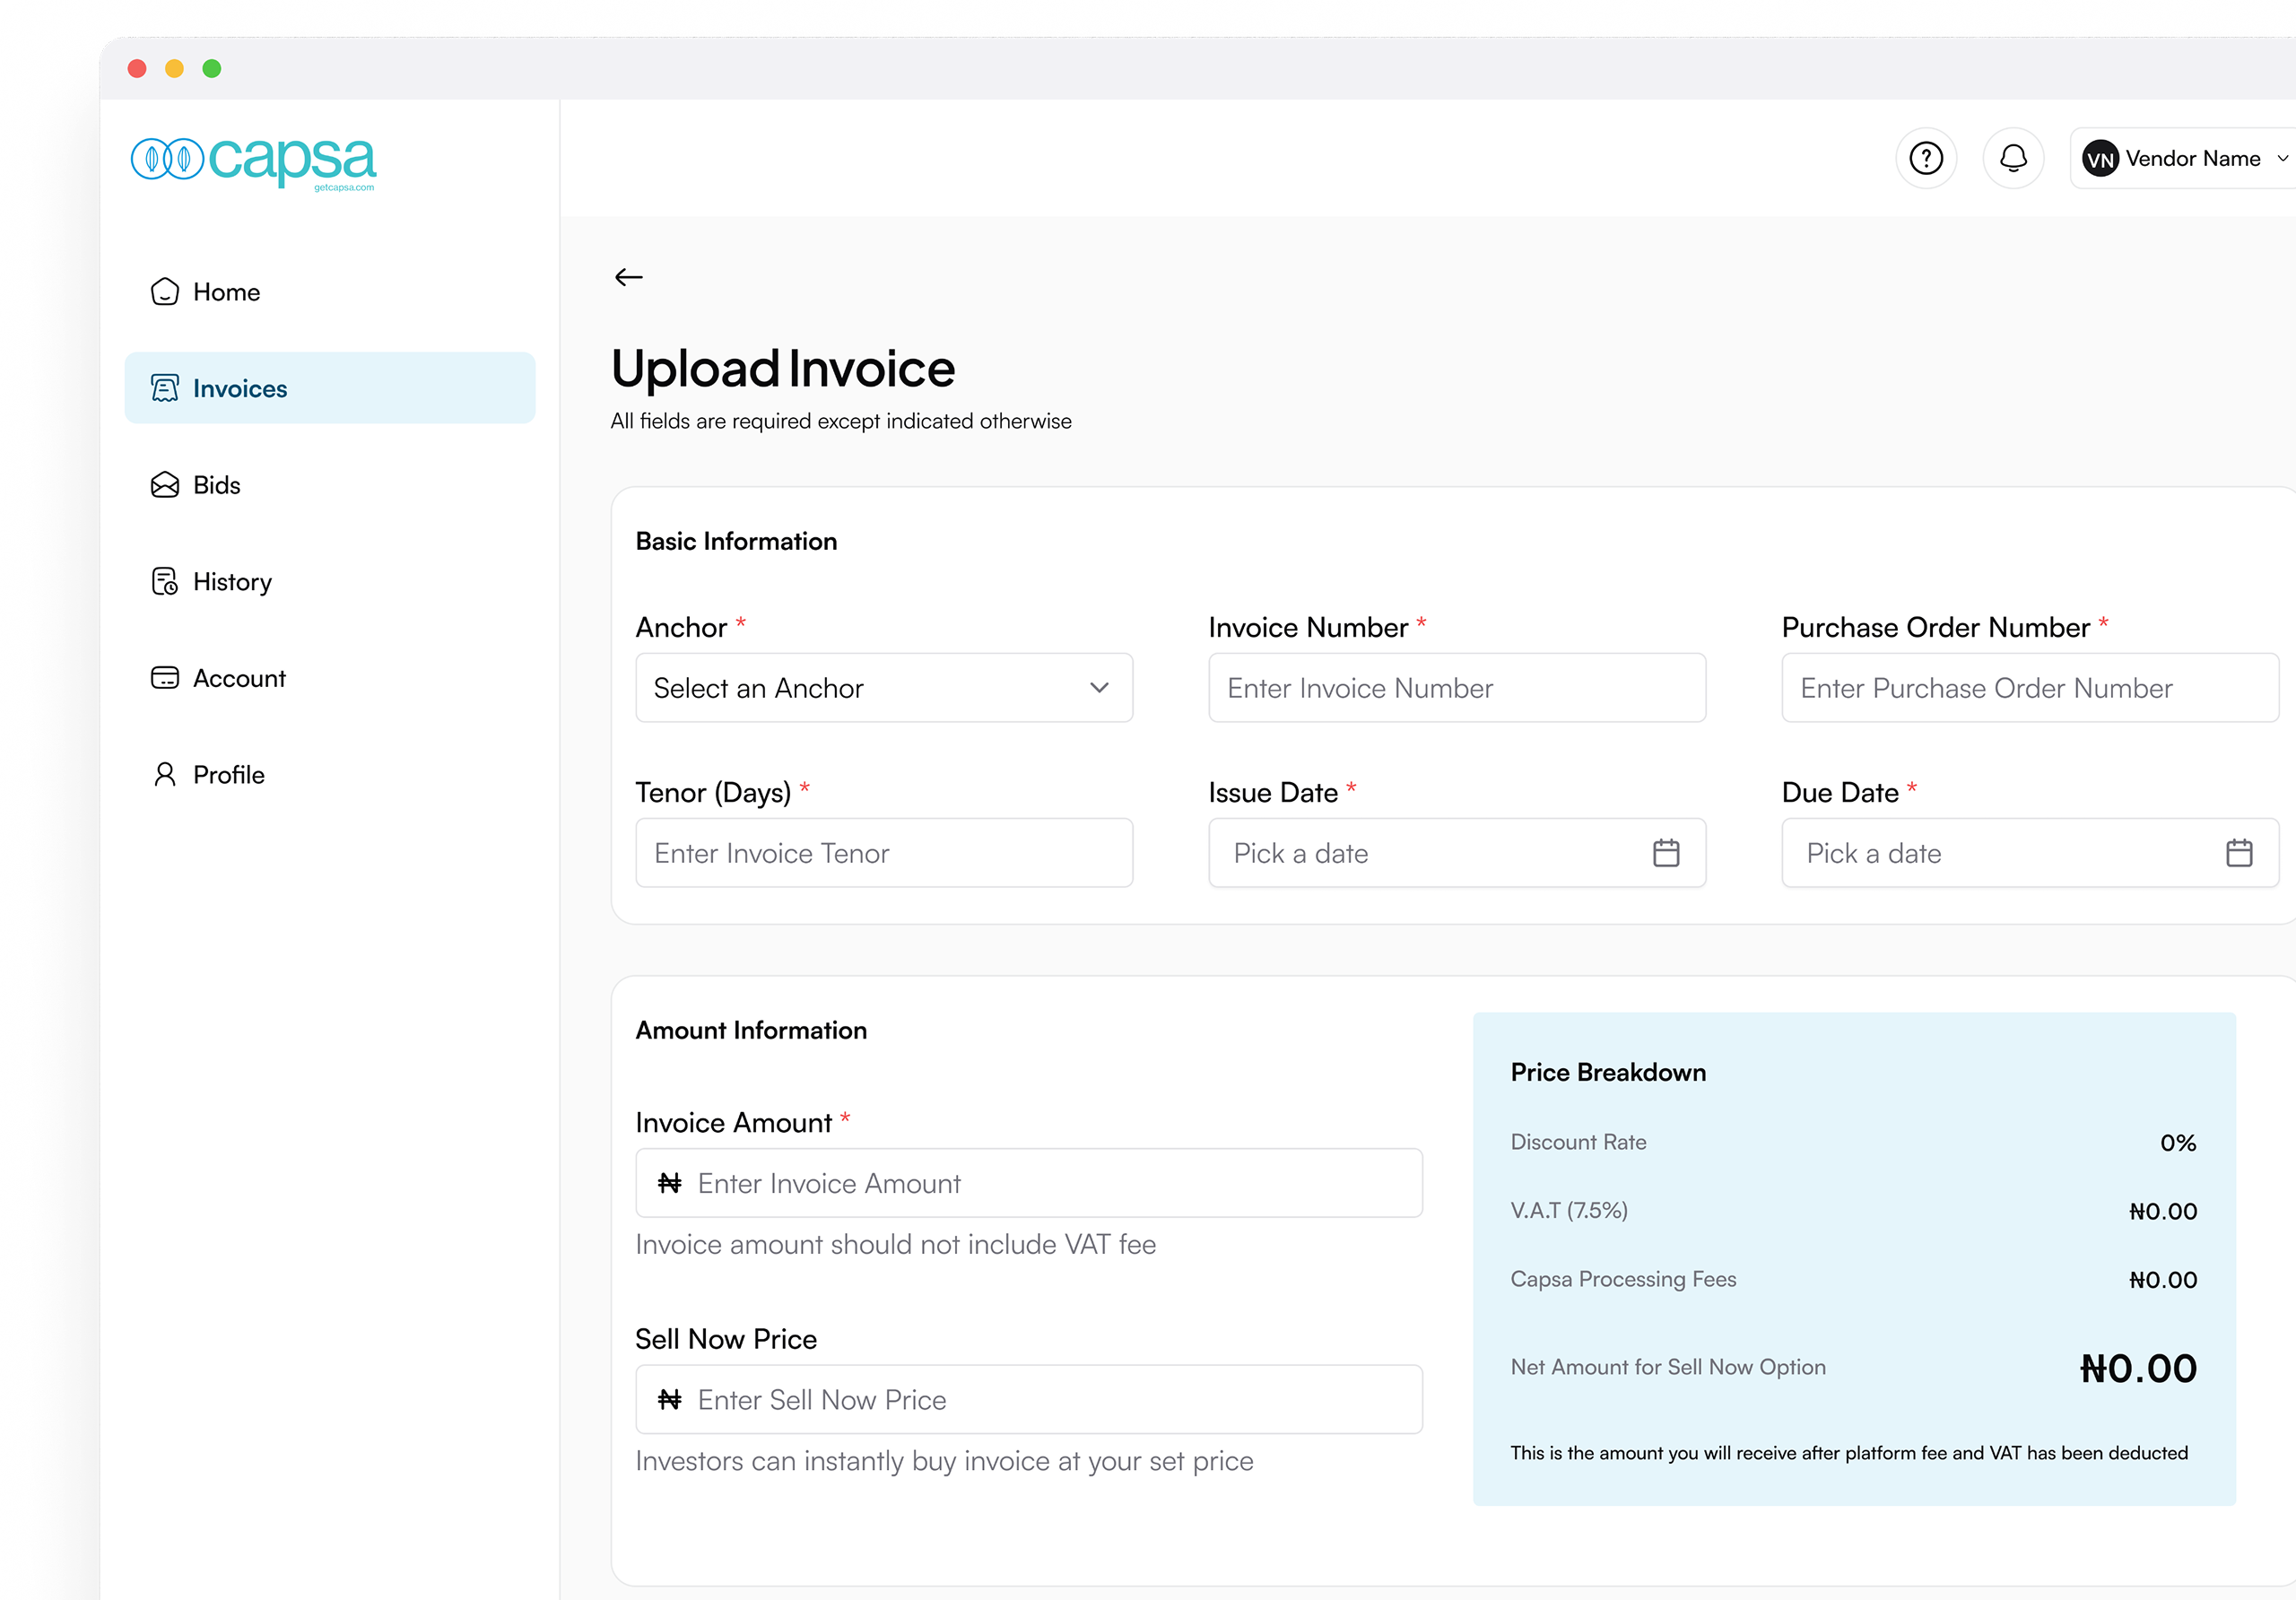This screenshot has width=2296, height=1600.
Task: Click the V.A.T (7.5%) label
Action: click(1569, 1211)
